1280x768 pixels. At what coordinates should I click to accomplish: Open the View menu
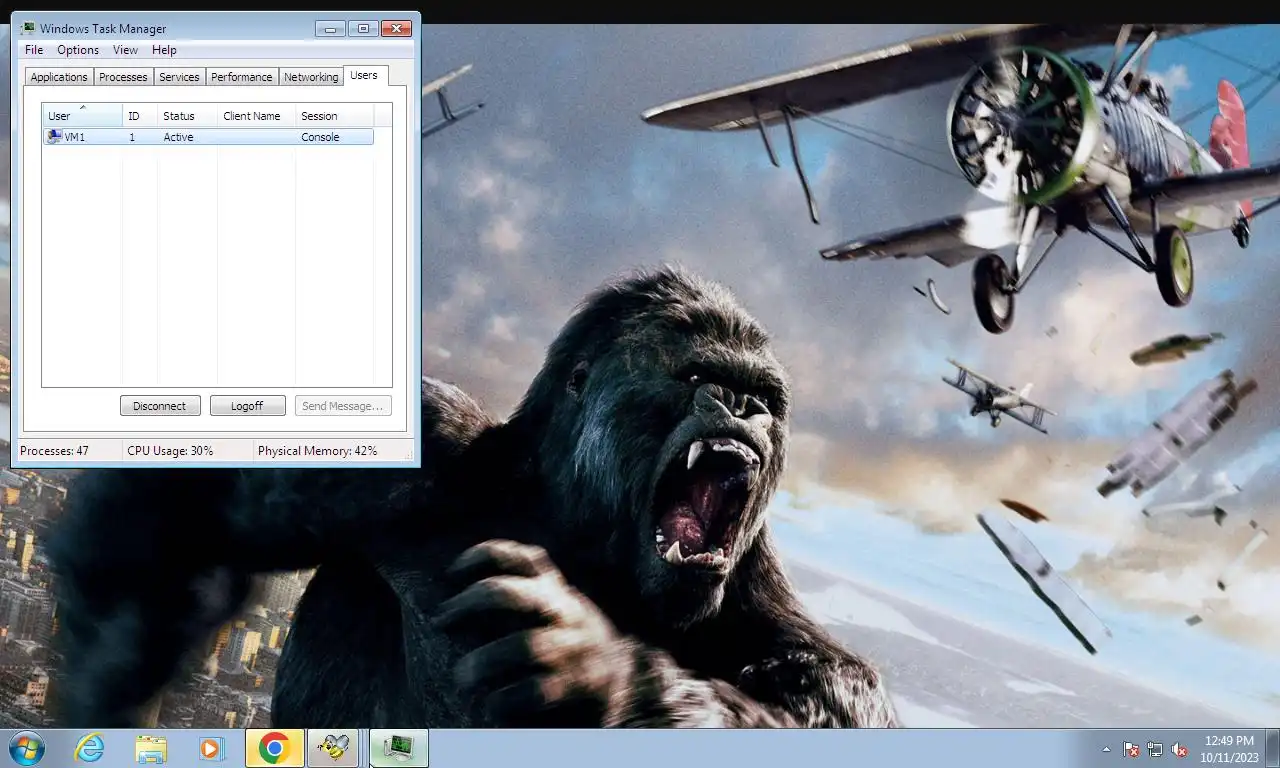tap(126, 50)
